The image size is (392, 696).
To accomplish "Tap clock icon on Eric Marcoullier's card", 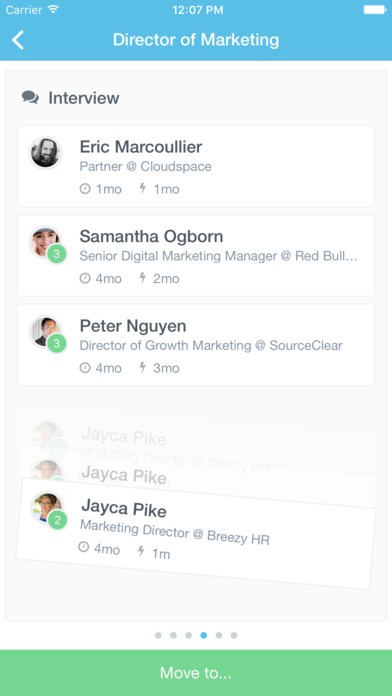I will [x=85, y=189].
